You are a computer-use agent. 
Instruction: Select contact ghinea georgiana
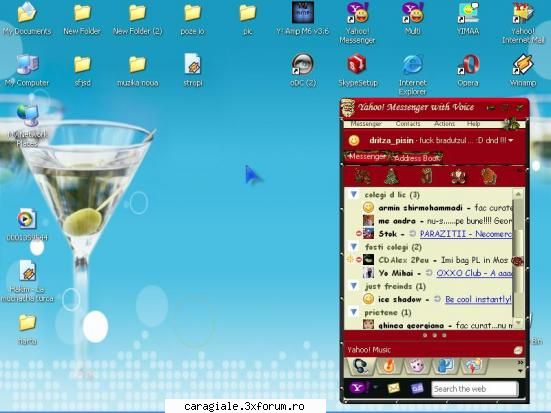(411, 325)
